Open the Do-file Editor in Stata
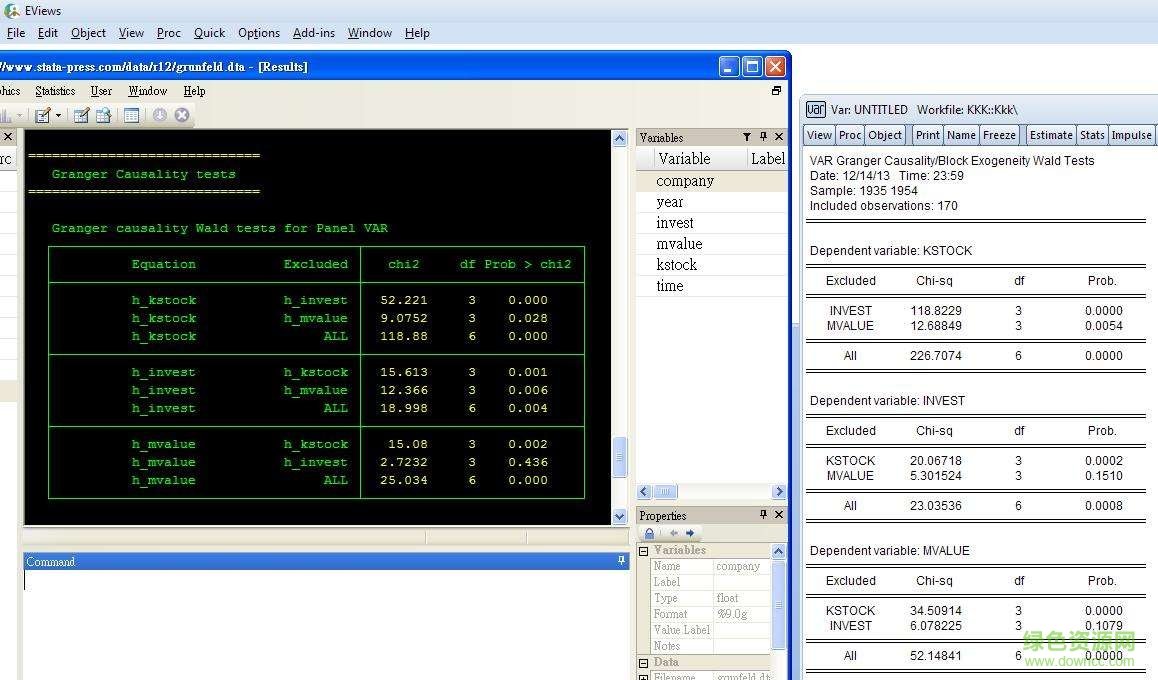The width and height of the screenshot is (1158, 680). pyautogui.click(x=42, y=114)
